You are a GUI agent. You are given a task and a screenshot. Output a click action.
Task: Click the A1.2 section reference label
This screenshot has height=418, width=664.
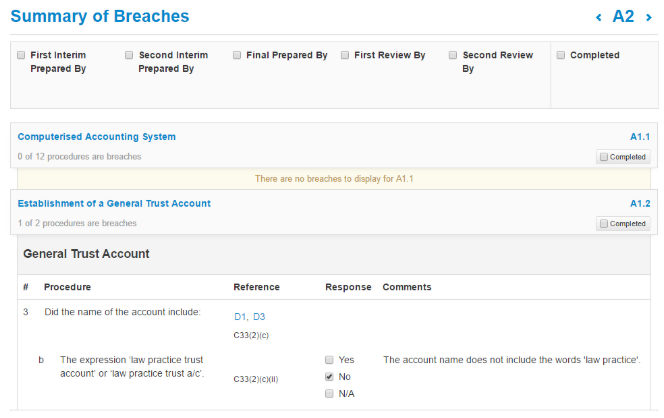(x=640, y=203)
